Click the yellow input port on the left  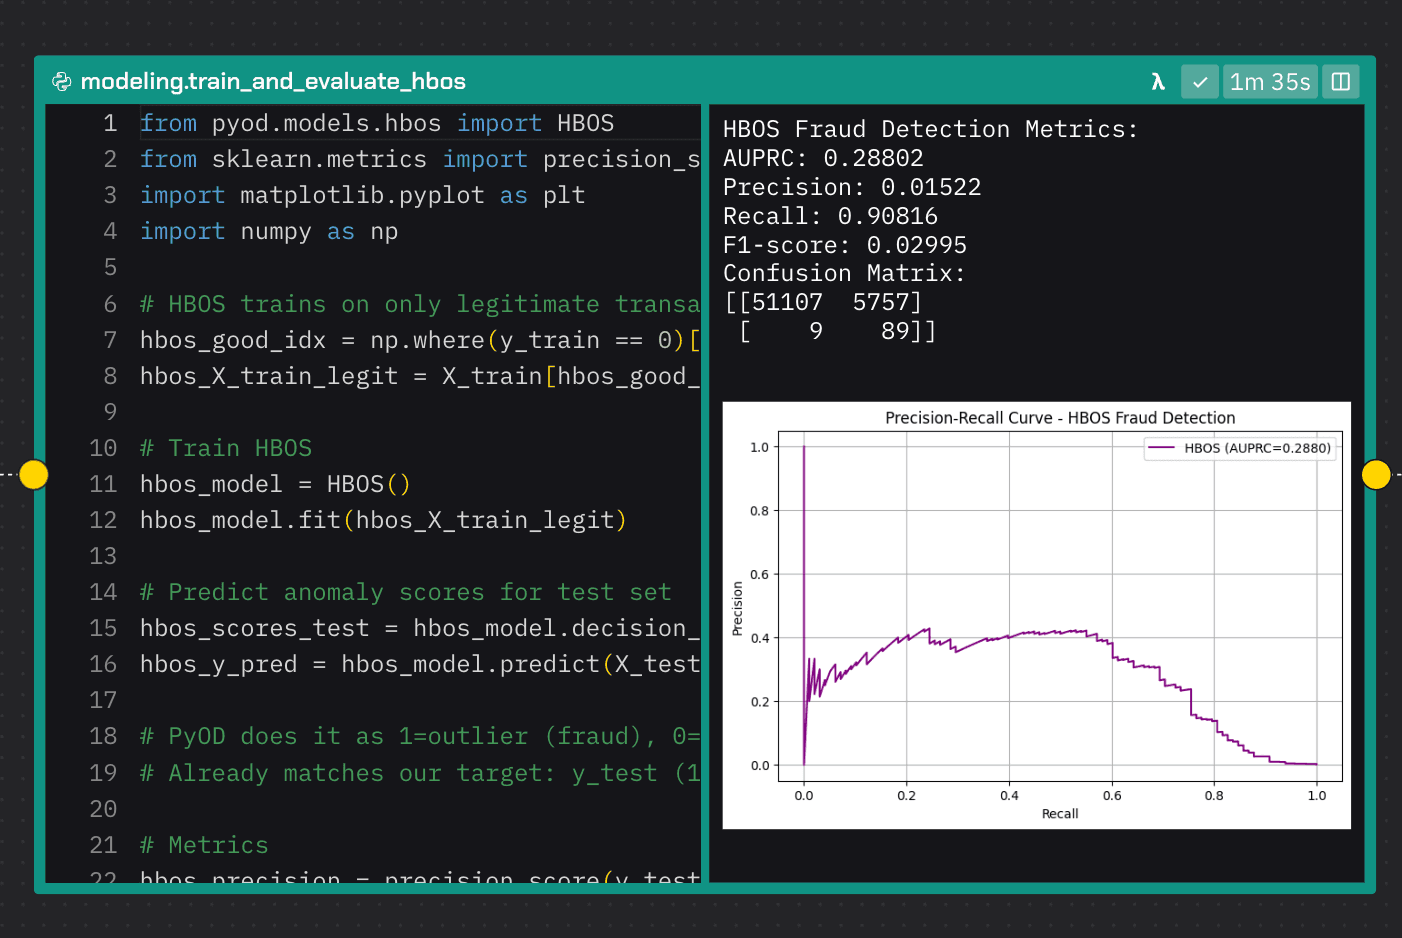[x=33, y=475]
